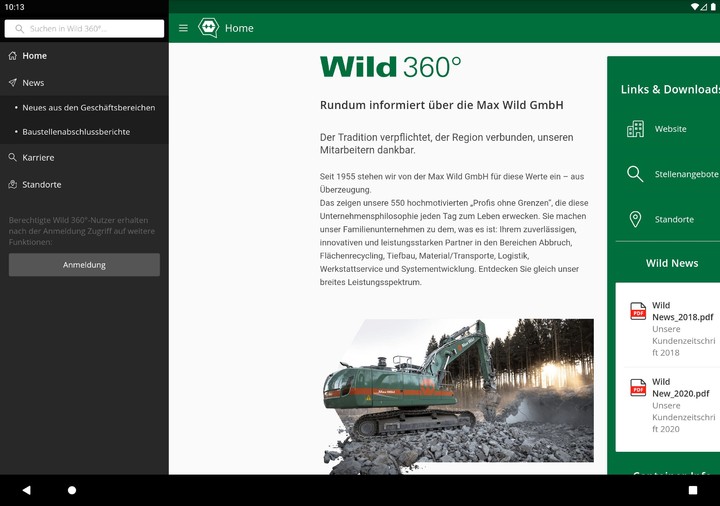Viewport: 720px width, 506px height.
Task: Click 'Unsere Kundenzeitschrift 2020' description
Action: [683, 417]
